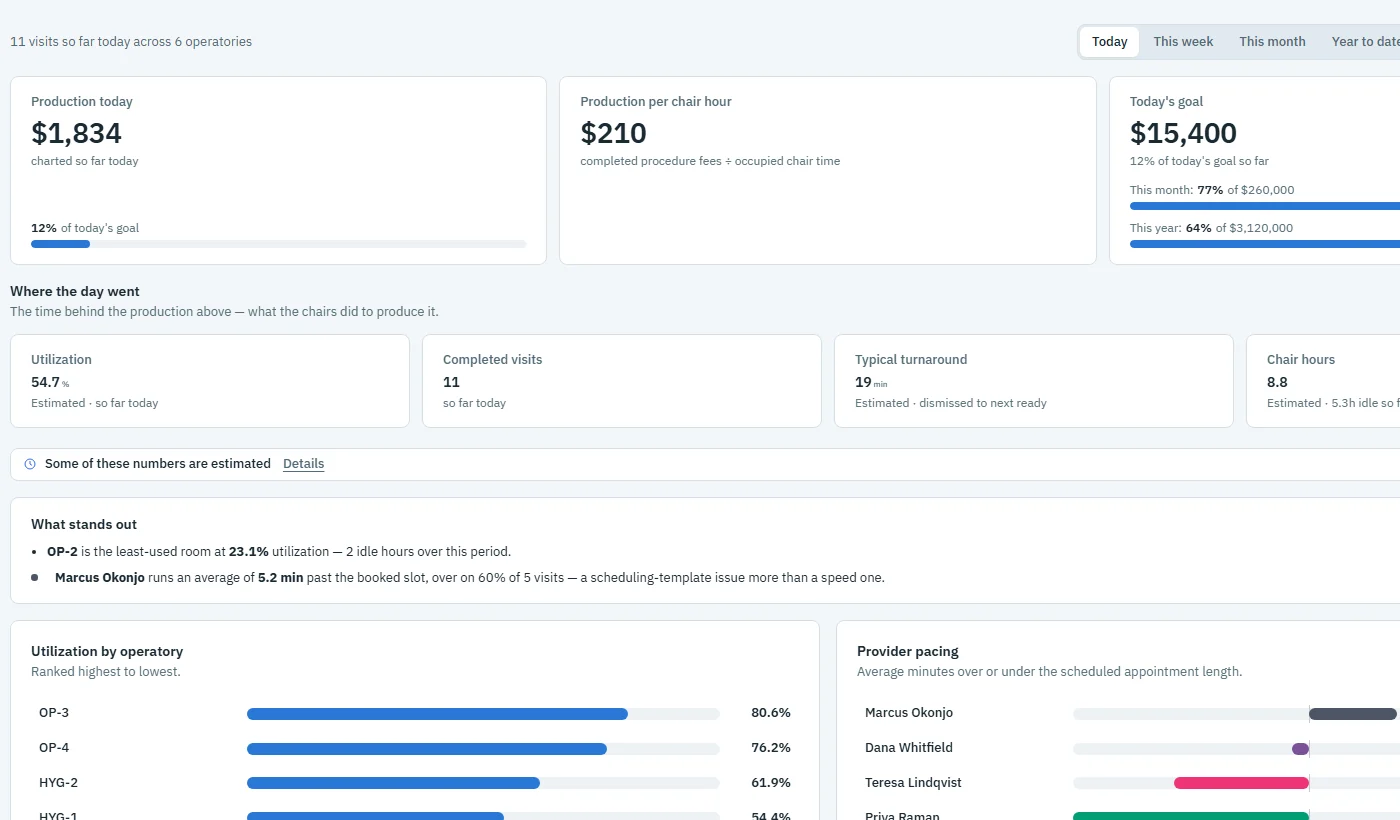Click the This year goal progress bar
Viewport: 1400px width, 820px height.
[x=1265, y=244]
